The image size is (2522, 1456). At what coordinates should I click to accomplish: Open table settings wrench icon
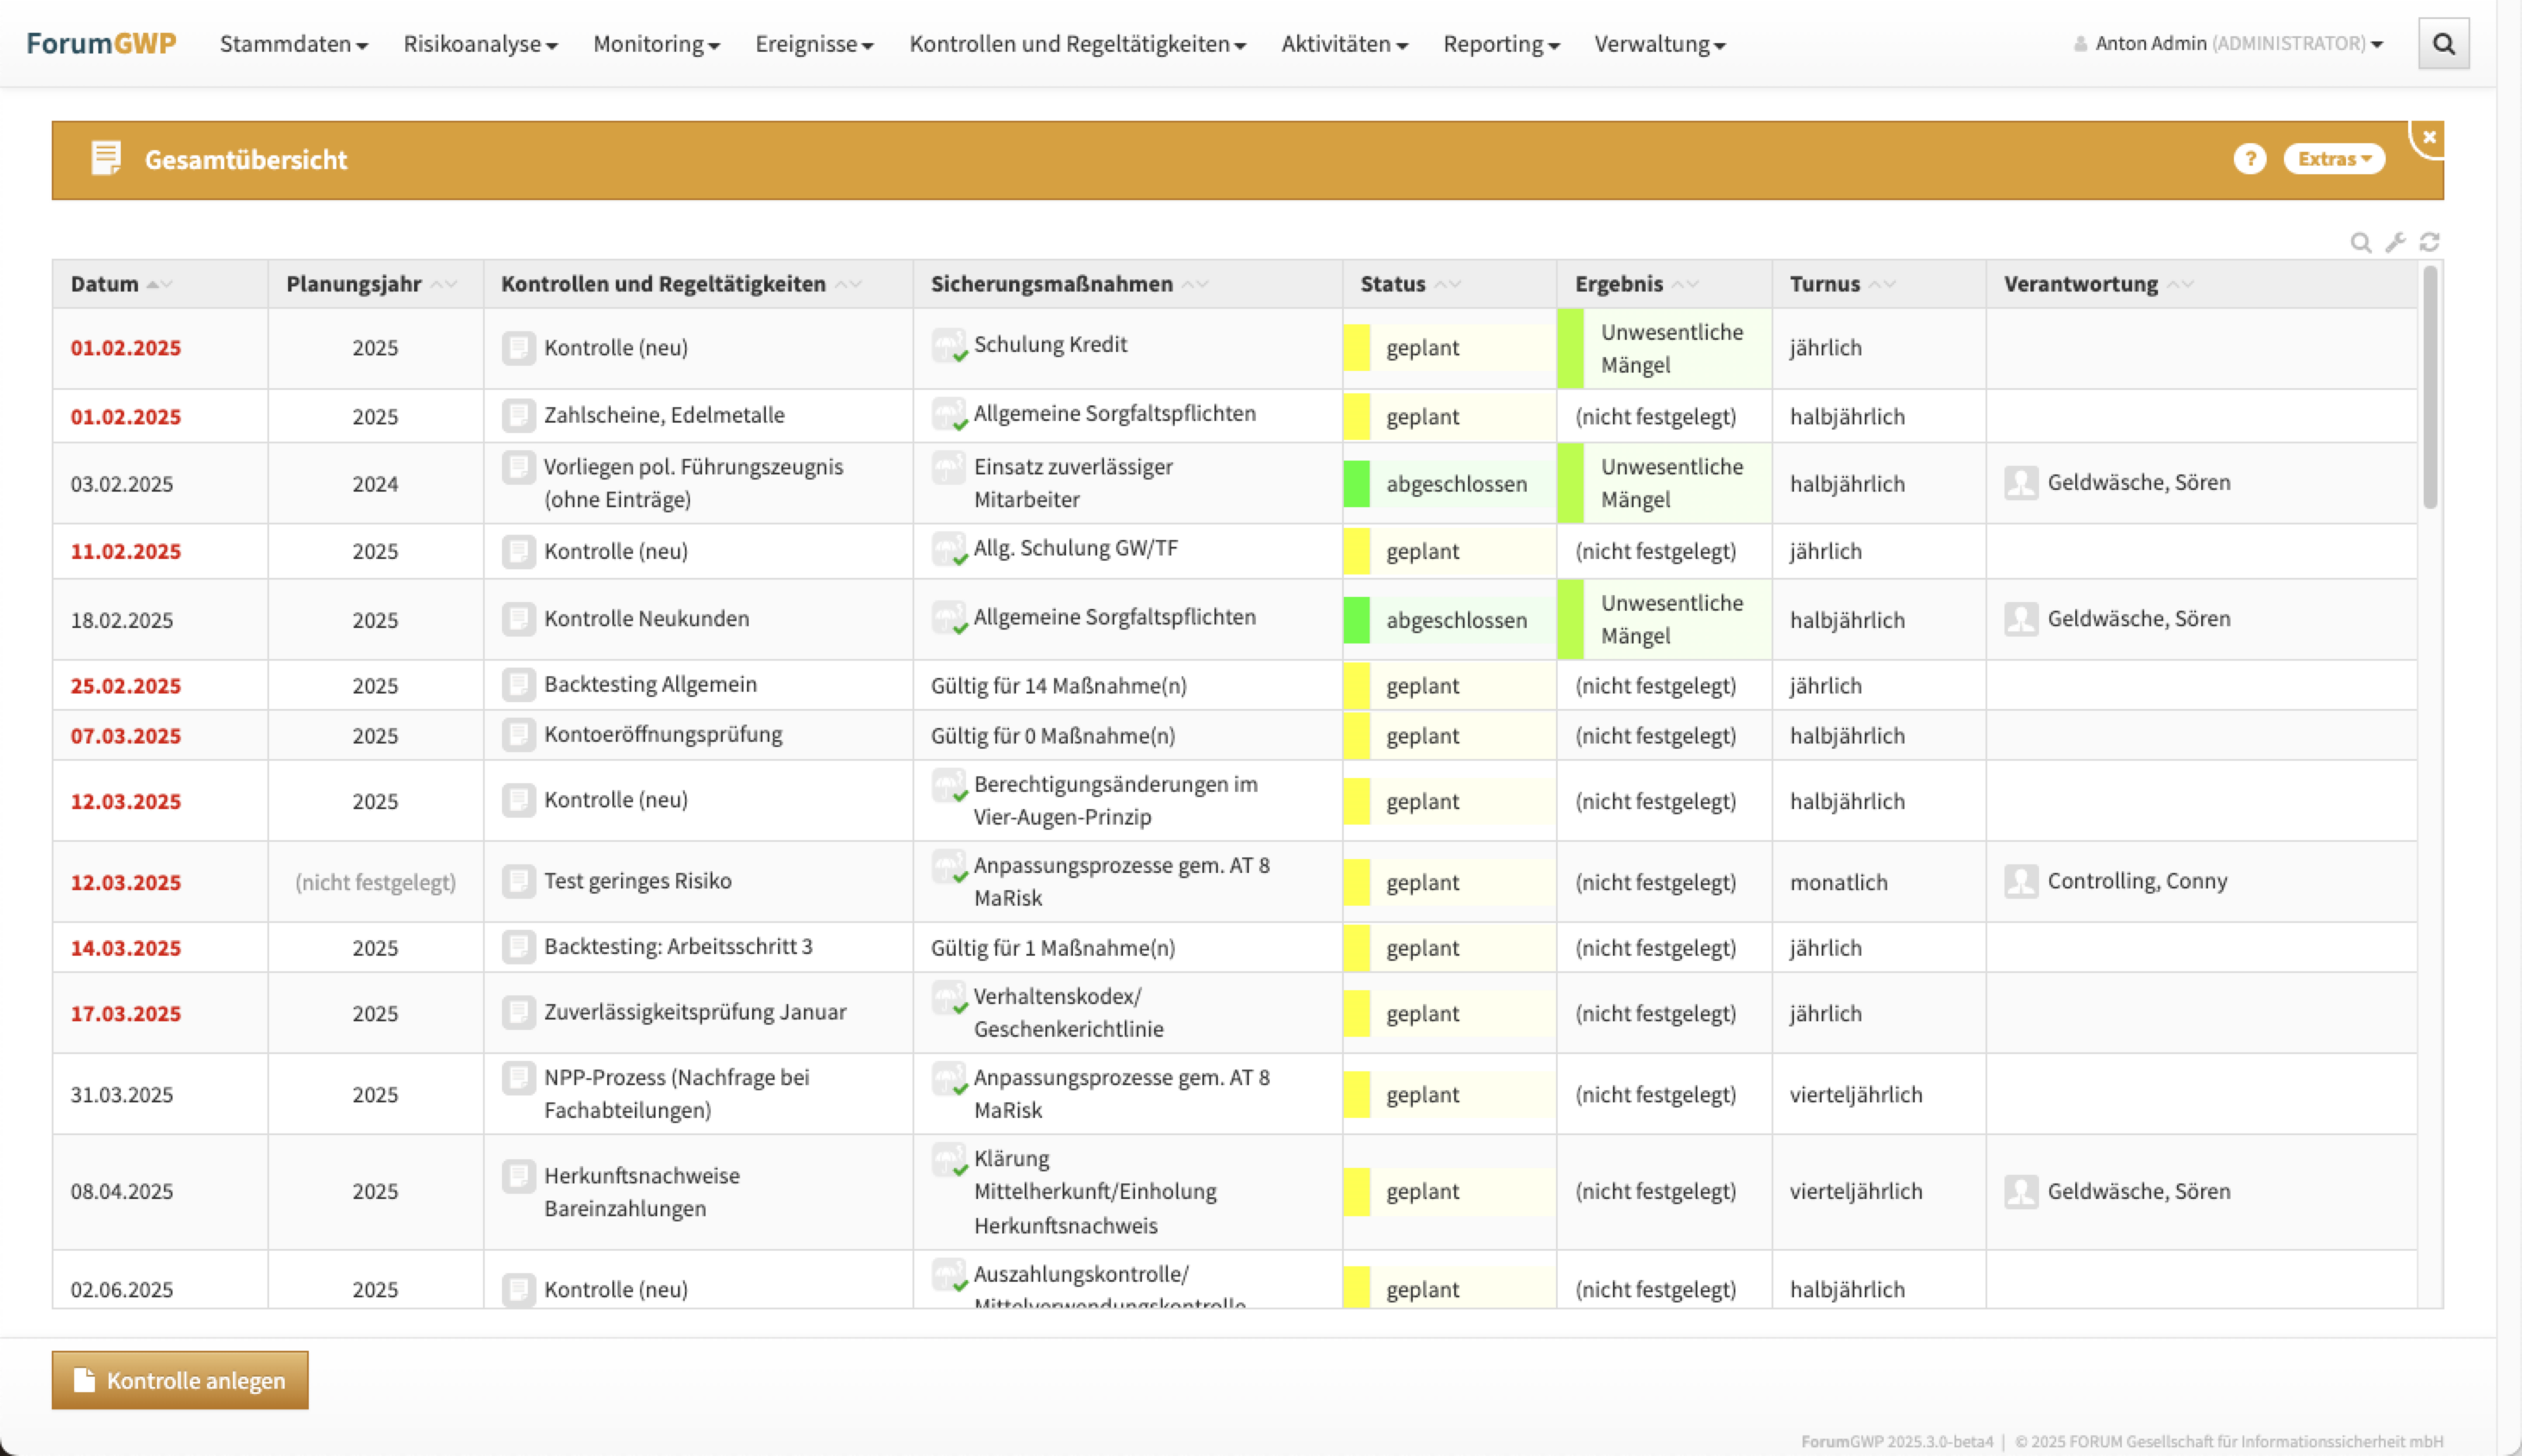(x=2395, y=242)
